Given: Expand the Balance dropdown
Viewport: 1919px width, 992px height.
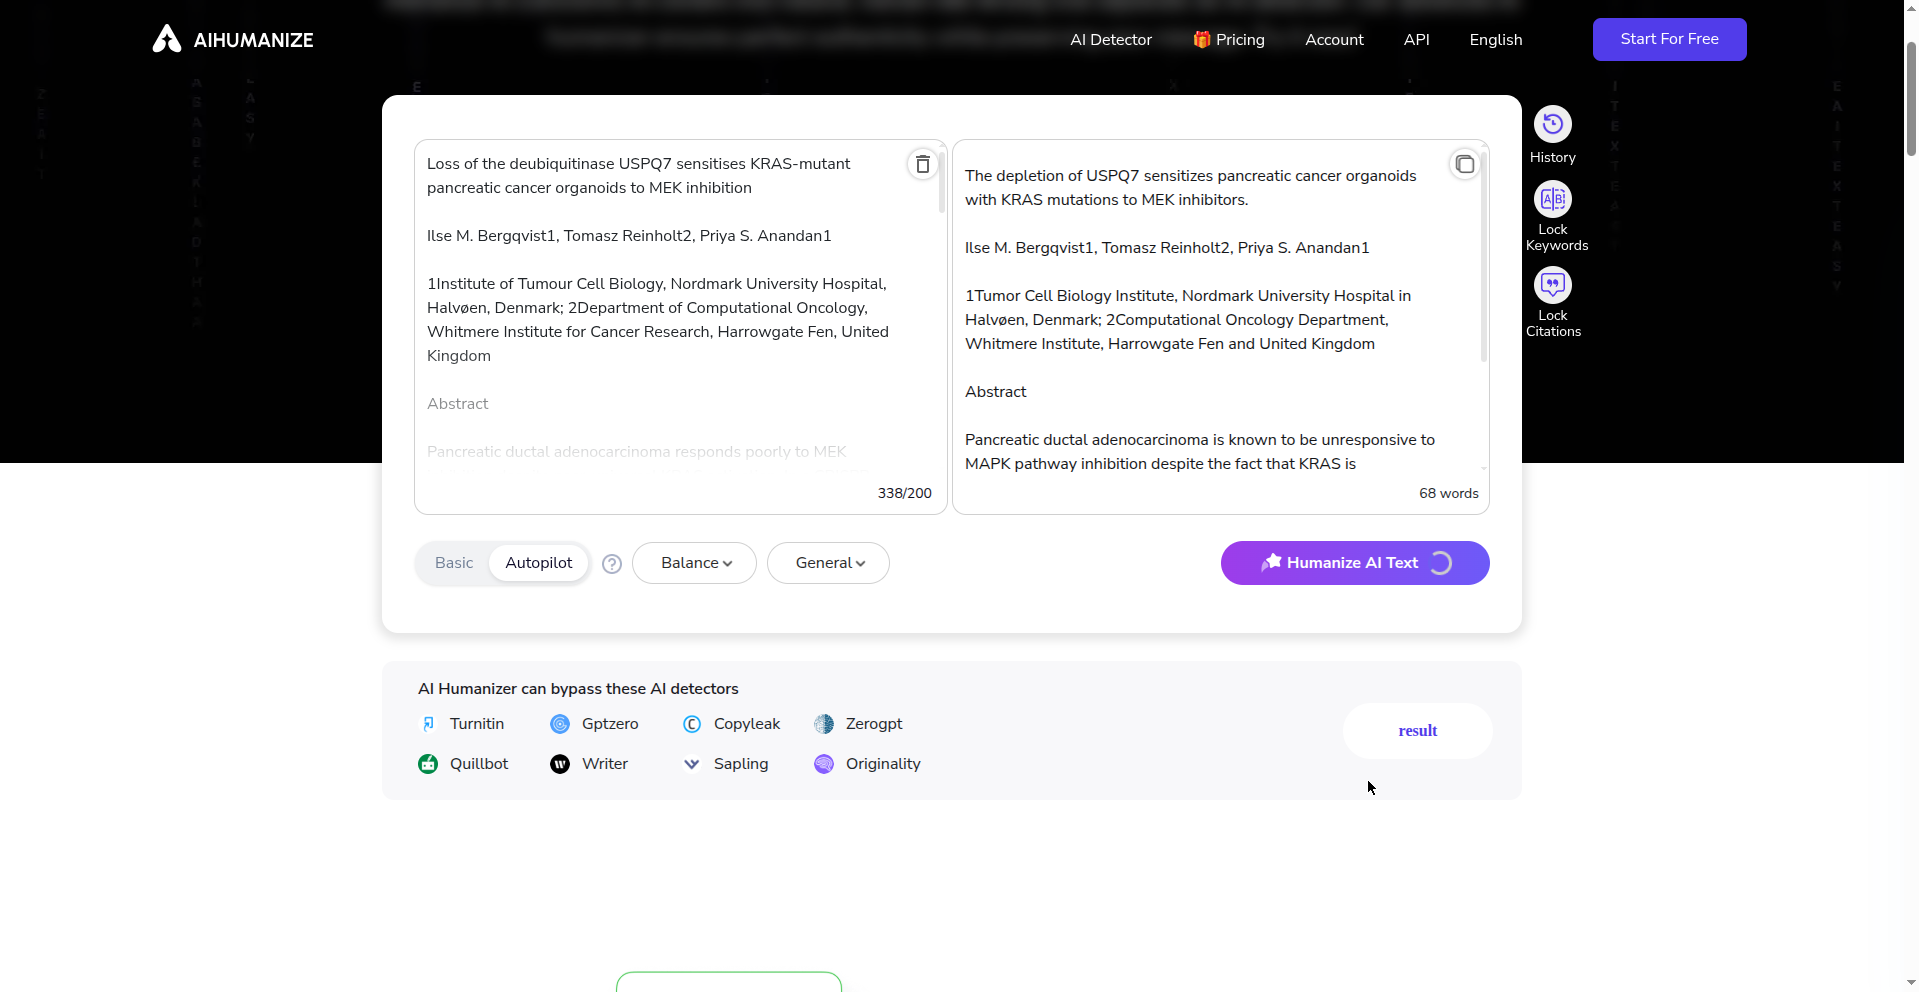Looking at the screenshot, I should click(x=694, y=563).
